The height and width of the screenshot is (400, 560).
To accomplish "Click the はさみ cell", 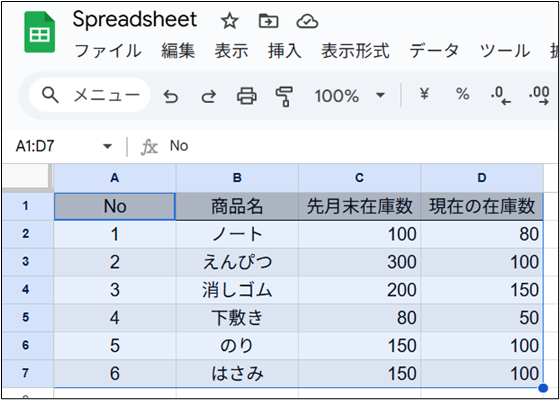I will [x=237, y=374].
